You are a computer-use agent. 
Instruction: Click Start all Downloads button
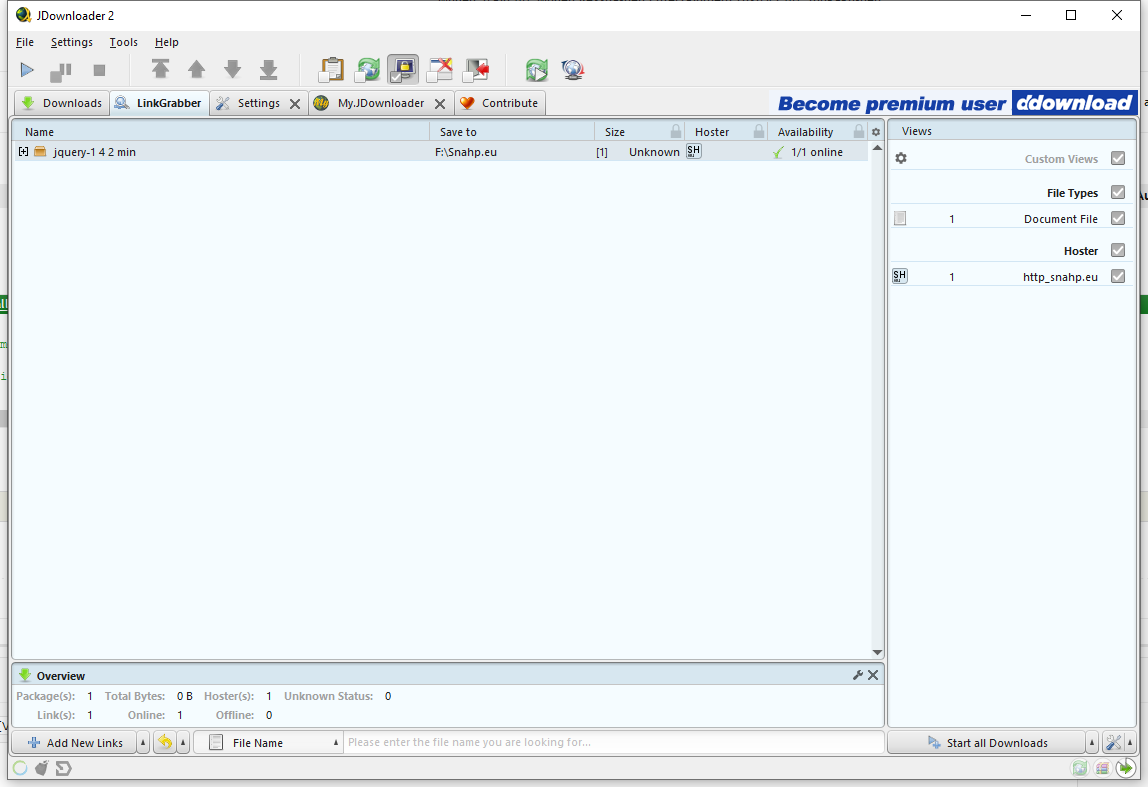click(x=987, y=742)
